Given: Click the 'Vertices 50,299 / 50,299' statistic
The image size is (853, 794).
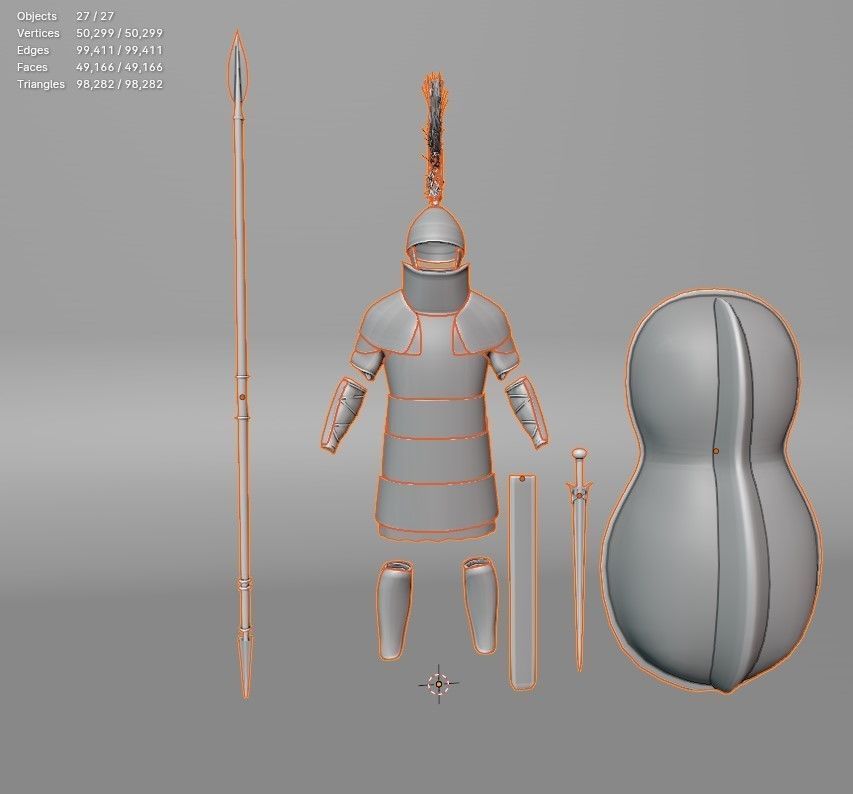Looking at the screenshot, I should tap(90, 33).
